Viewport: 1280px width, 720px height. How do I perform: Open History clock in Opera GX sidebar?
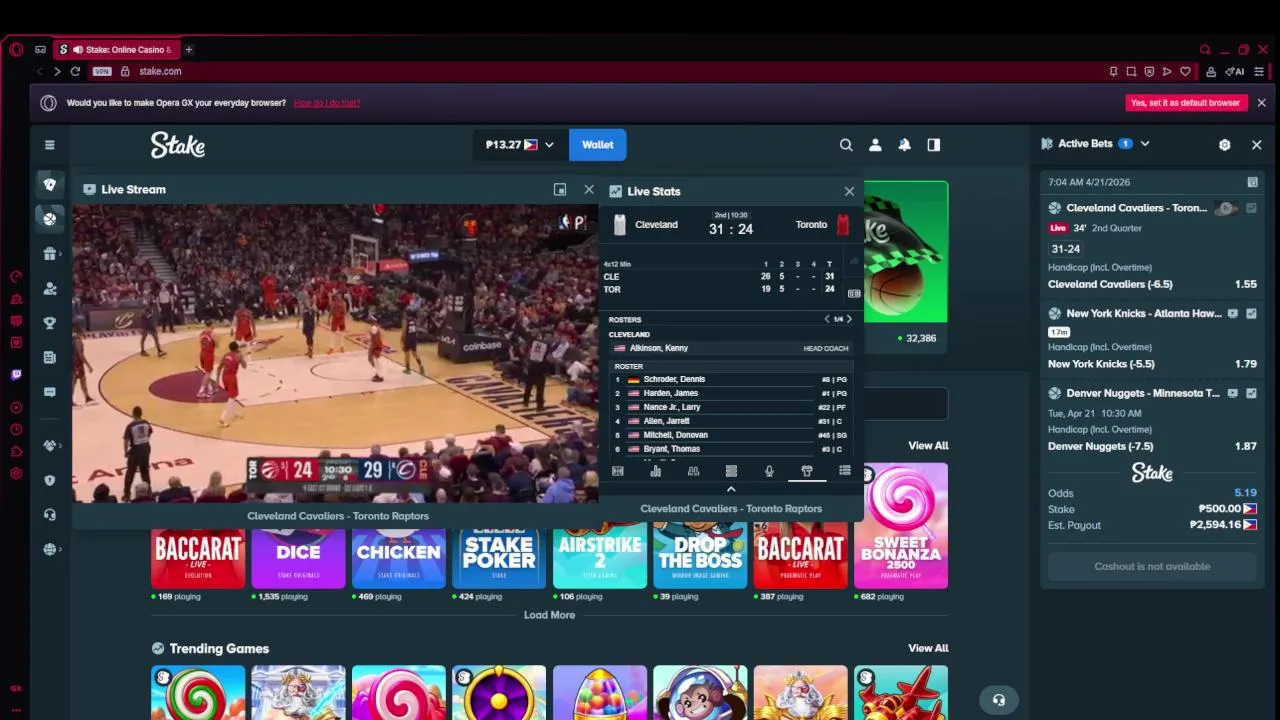tap(16, 429)
